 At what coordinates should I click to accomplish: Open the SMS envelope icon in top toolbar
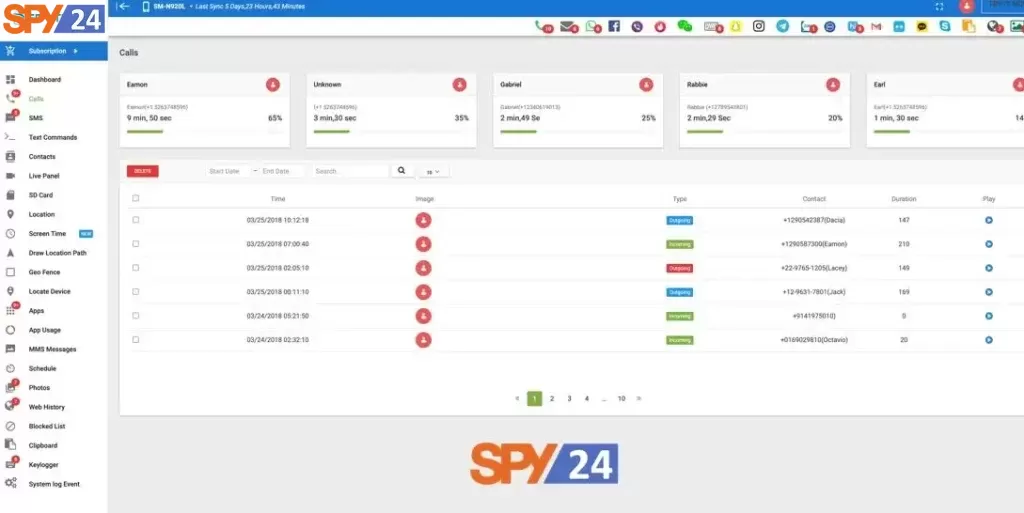click(x=568, y=27)
